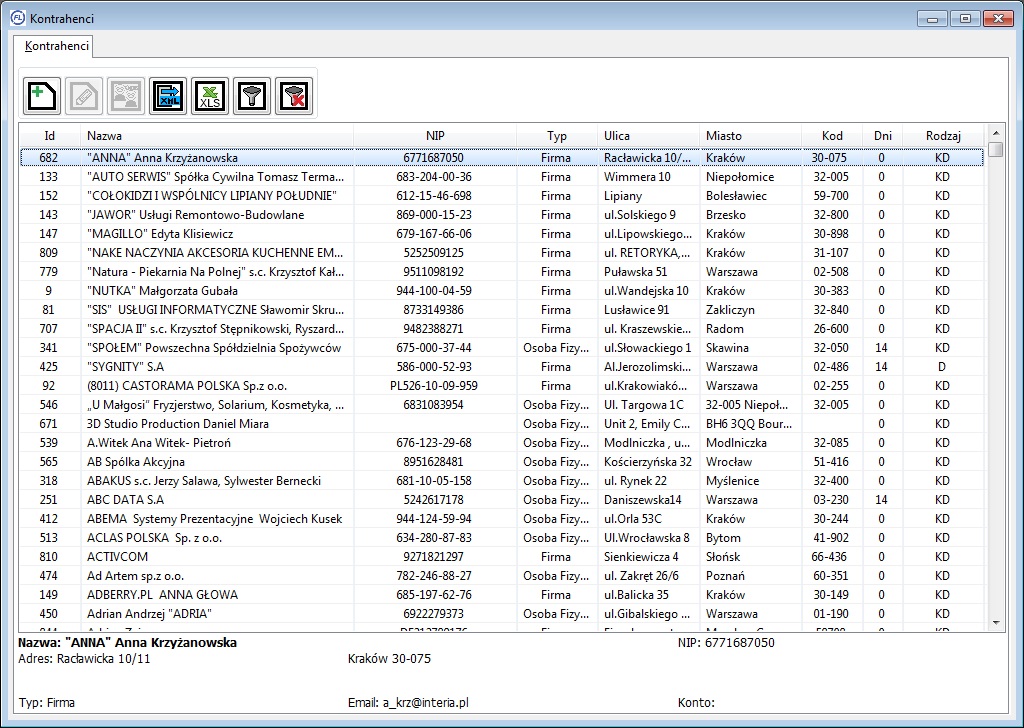Image resolution: width=1024 pixels, height=728 pixels.
Task: Select the "NAKE NACZYNIA AKCESORIA KUCHENNE" row
Action: click(x=502, y=252)
